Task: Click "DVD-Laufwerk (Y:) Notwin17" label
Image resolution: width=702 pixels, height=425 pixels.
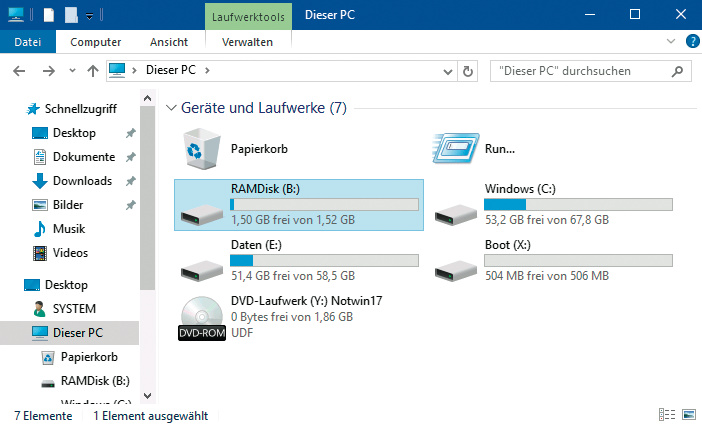Action: (x=306, y=301)
